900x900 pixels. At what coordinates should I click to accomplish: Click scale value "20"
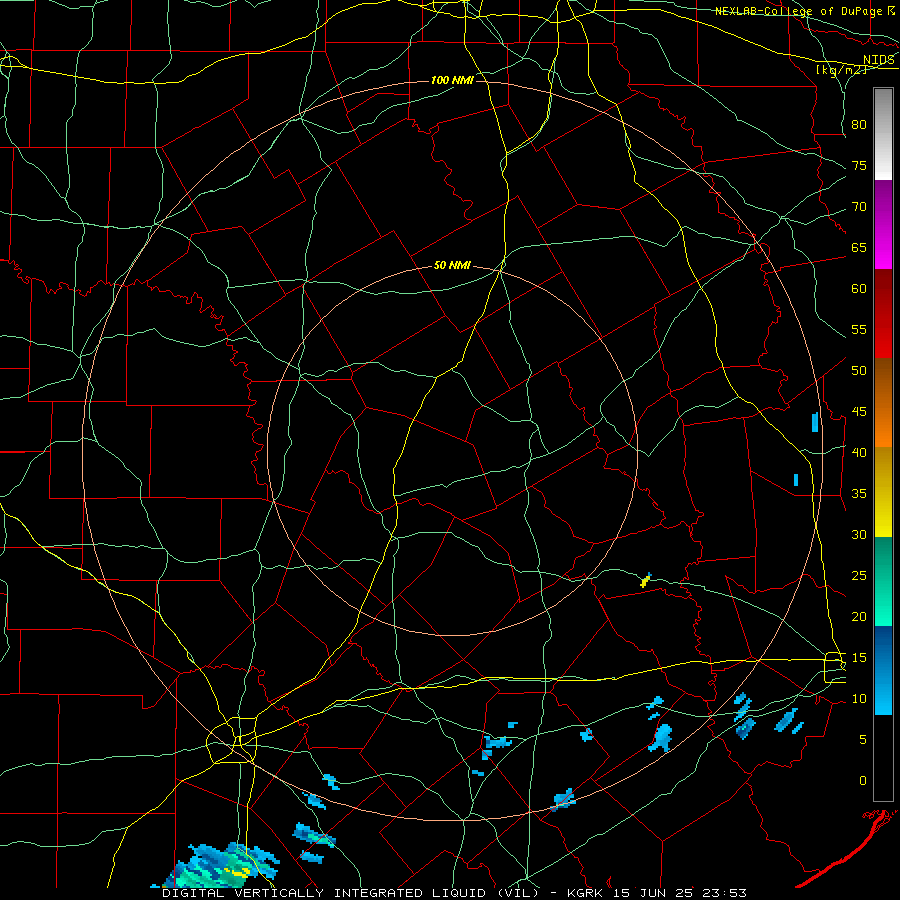(859, 617)
